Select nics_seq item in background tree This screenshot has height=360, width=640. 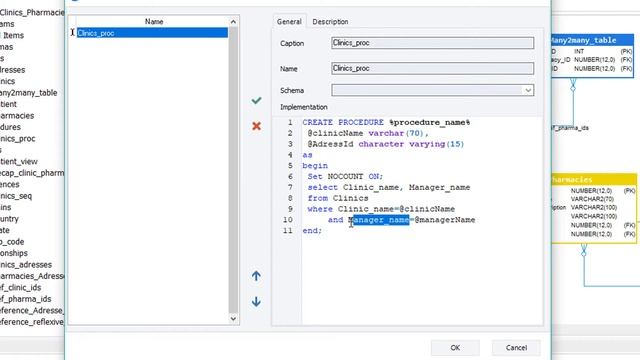coord(16,196)
